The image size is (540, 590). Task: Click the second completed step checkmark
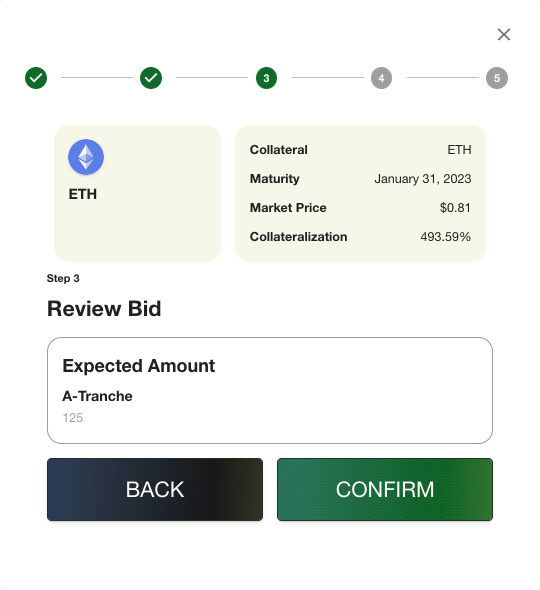coord(151,78)
